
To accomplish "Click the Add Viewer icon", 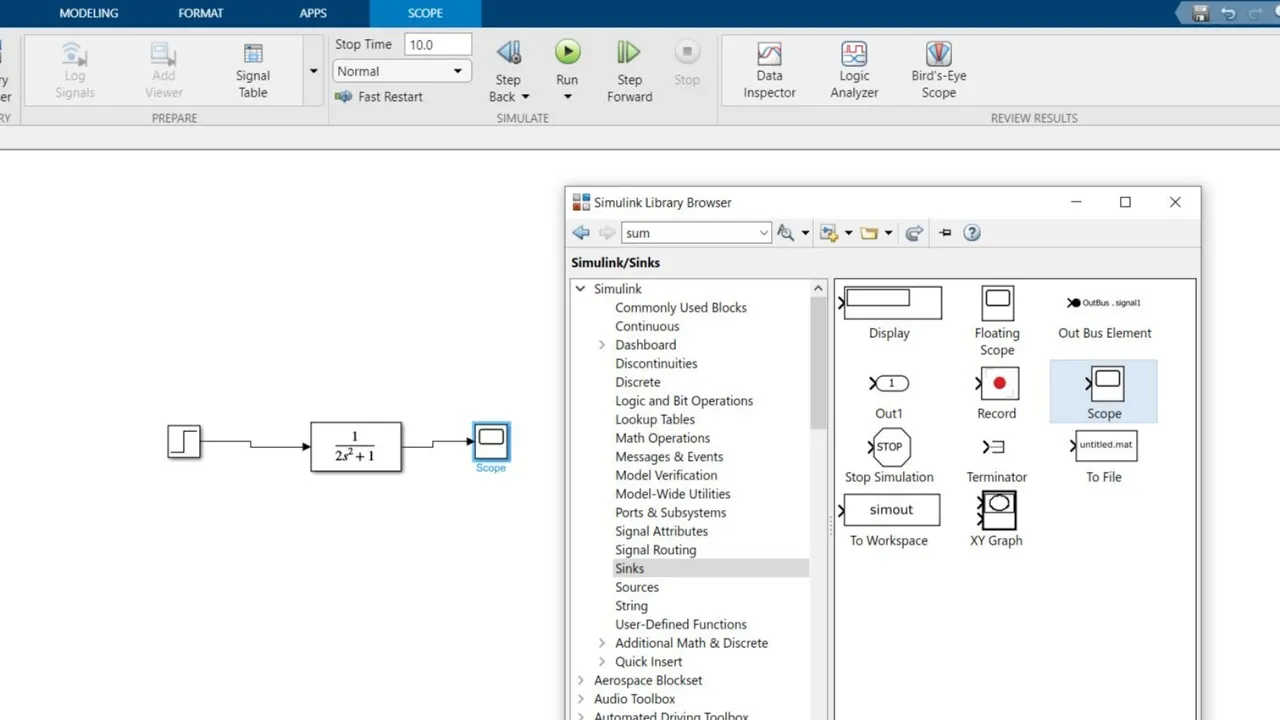I will point(163,54).
